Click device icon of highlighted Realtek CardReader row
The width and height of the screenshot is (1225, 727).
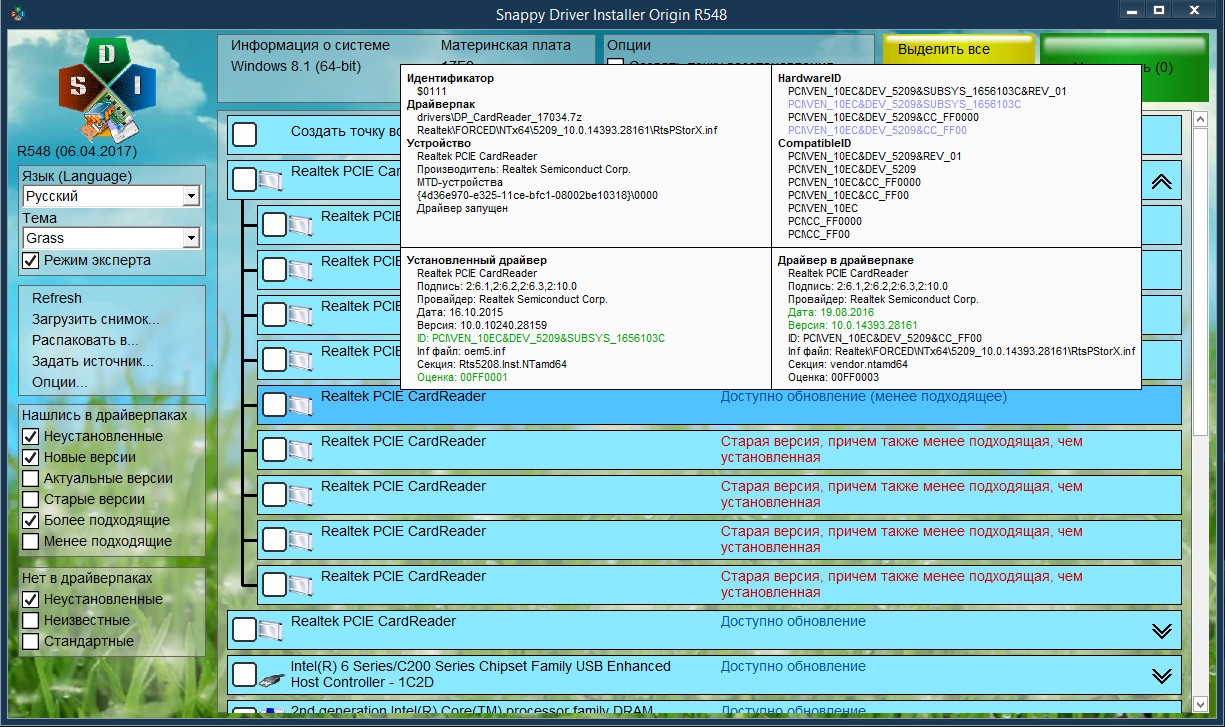point(301,405)
